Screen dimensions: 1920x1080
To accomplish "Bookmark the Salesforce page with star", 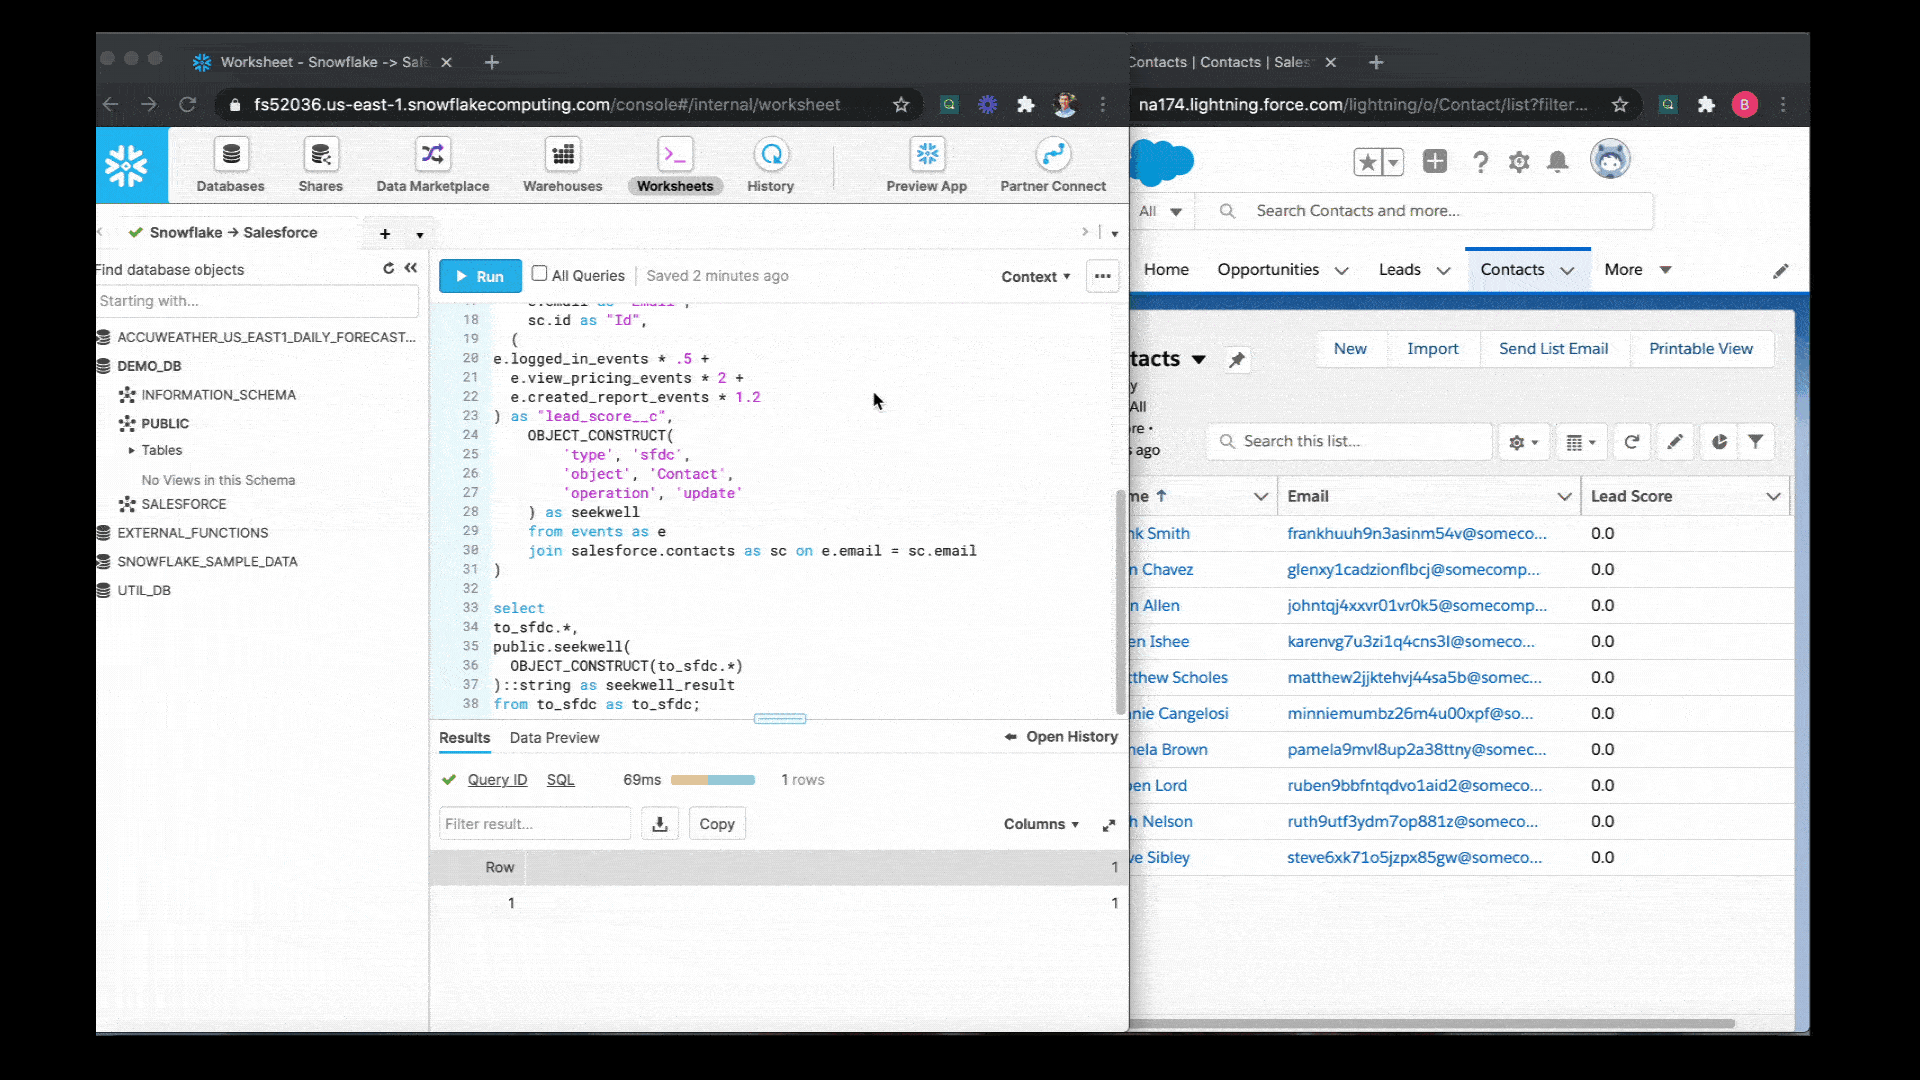I will tap(1620, 104).
